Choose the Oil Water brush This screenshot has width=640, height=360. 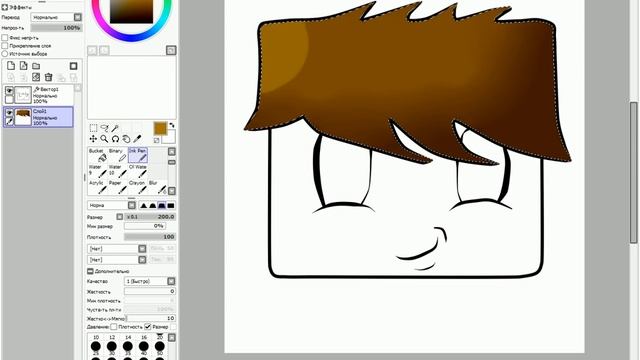138,171
